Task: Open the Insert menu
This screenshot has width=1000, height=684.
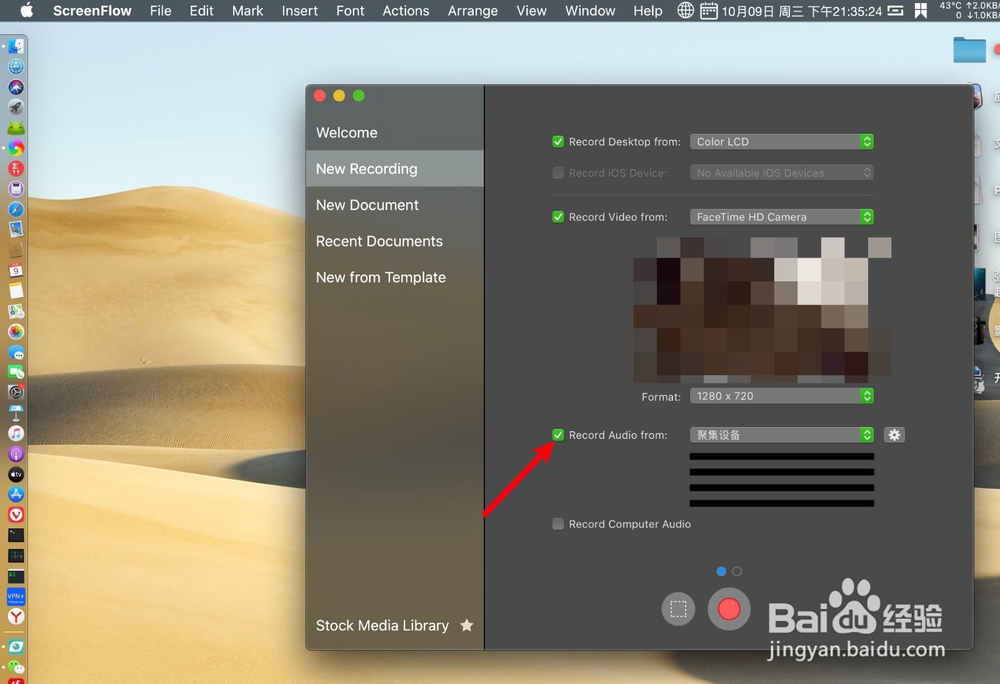Action: pyautogui.click(x=300, y=11)
